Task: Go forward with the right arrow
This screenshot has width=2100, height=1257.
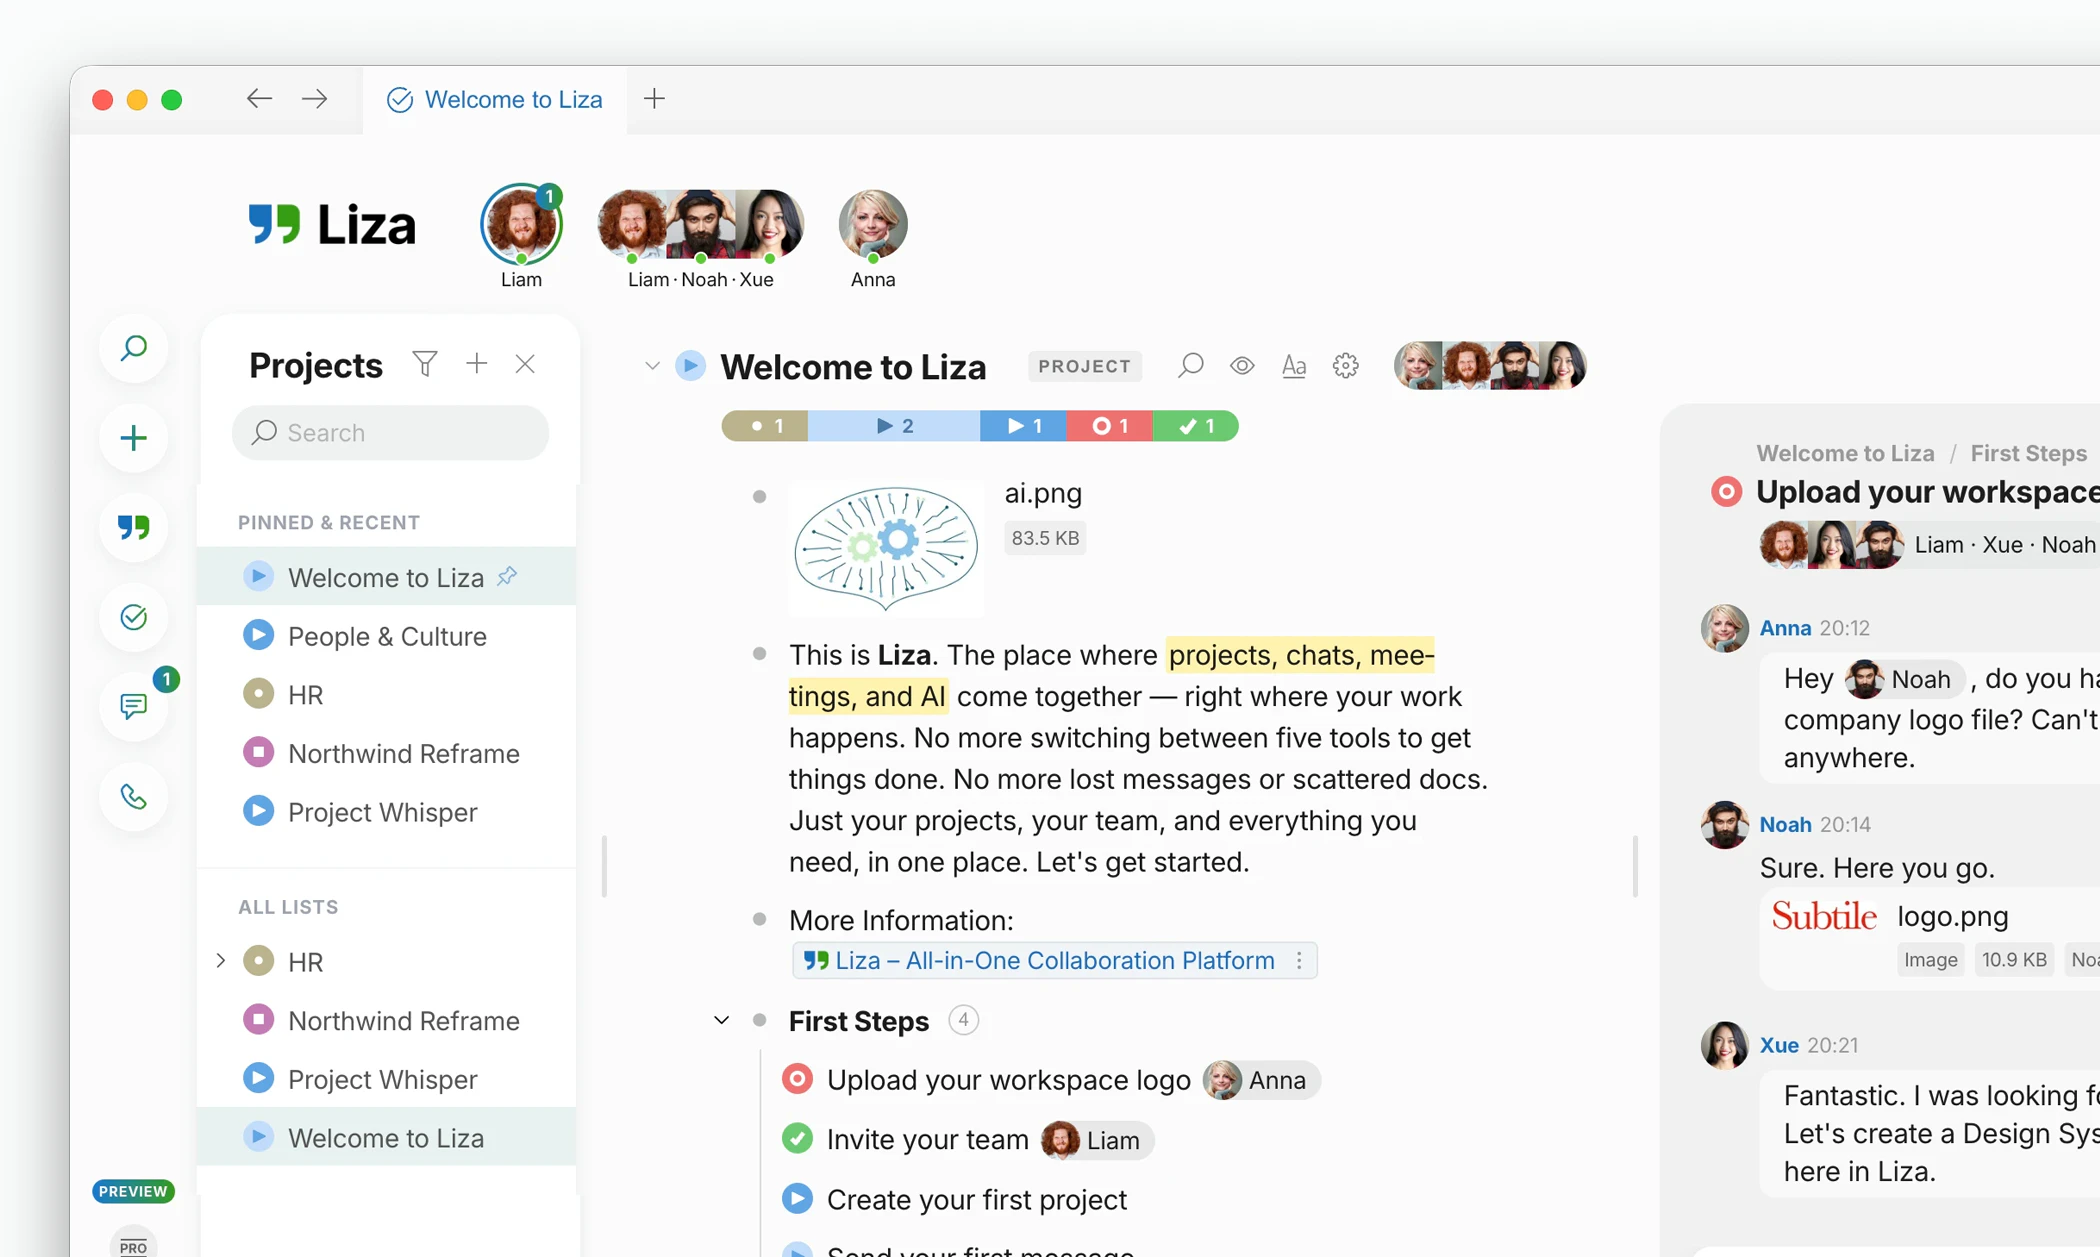Action: point(314,99)
